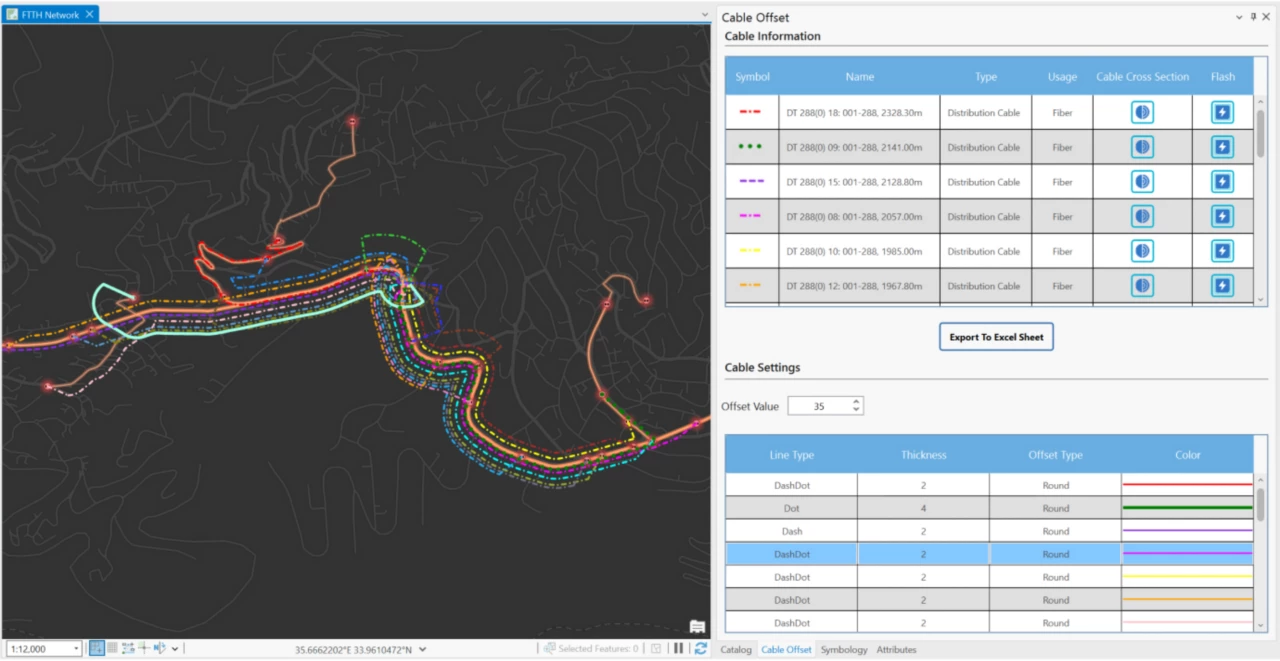Toggle the constraints button in status bar

pos(128,649)
